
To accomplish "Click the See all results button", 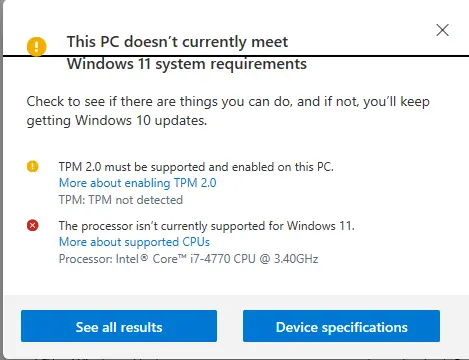I will tap(119, 326).
